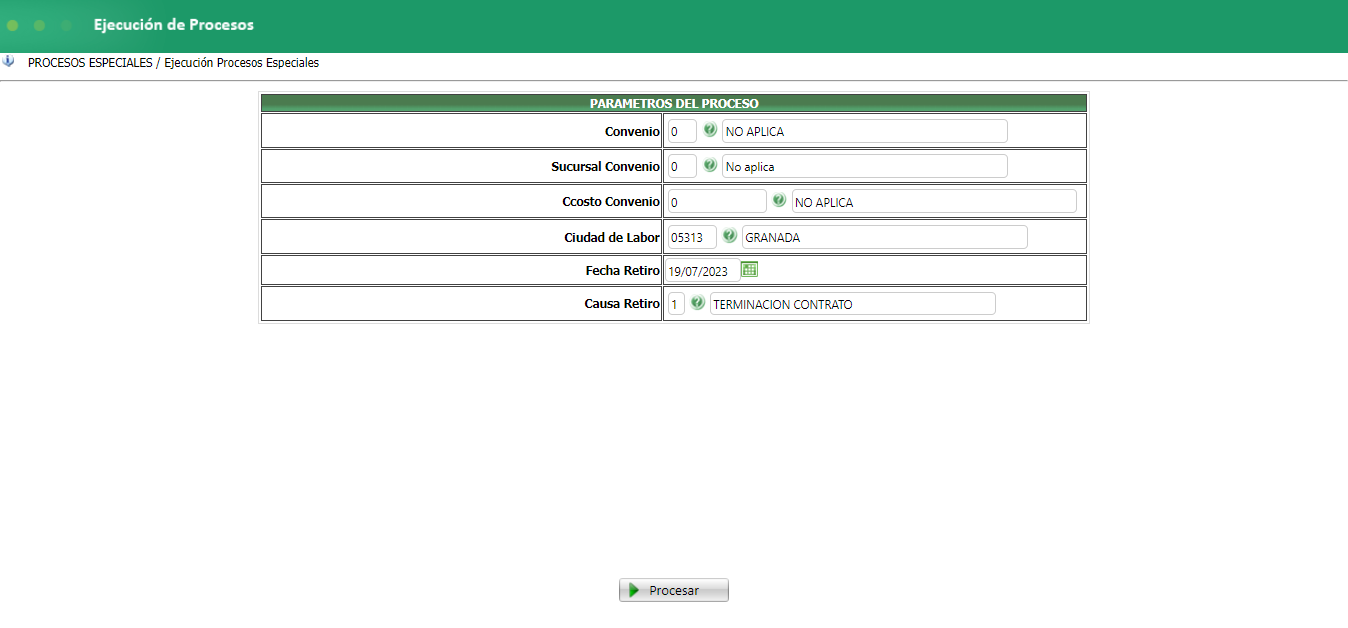Click the Convenio label
Viewport: 1348px width, 628px height.
(x=632, y=131)
